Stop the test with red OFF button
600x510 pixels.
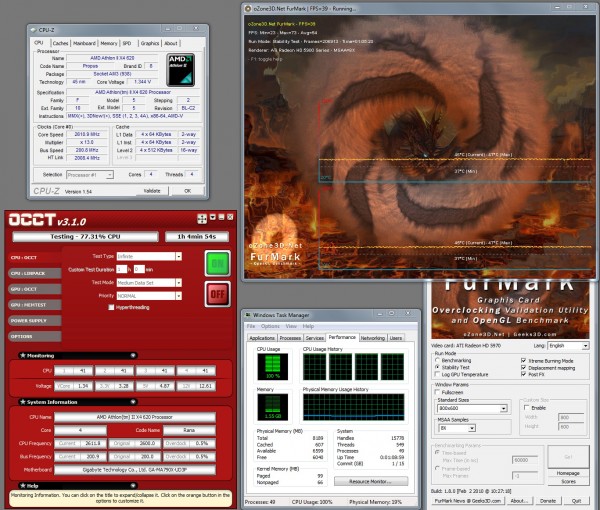click(217, 294)
